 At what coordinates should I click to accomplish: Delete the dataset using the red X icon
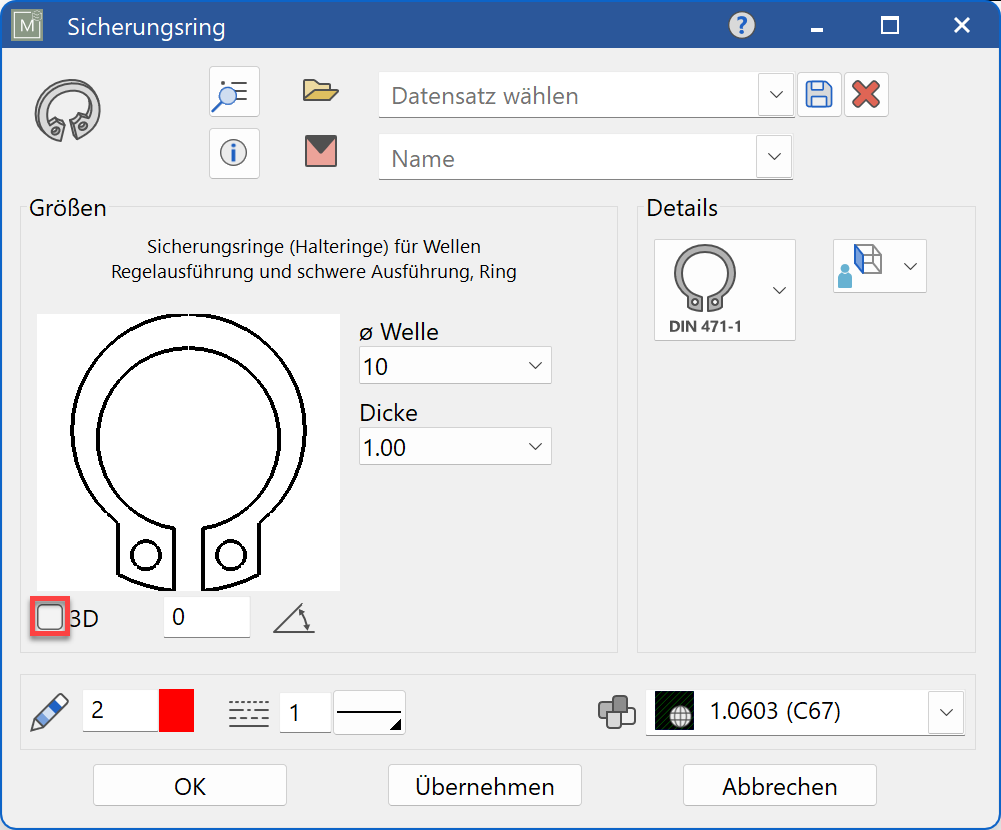(866, 93)
